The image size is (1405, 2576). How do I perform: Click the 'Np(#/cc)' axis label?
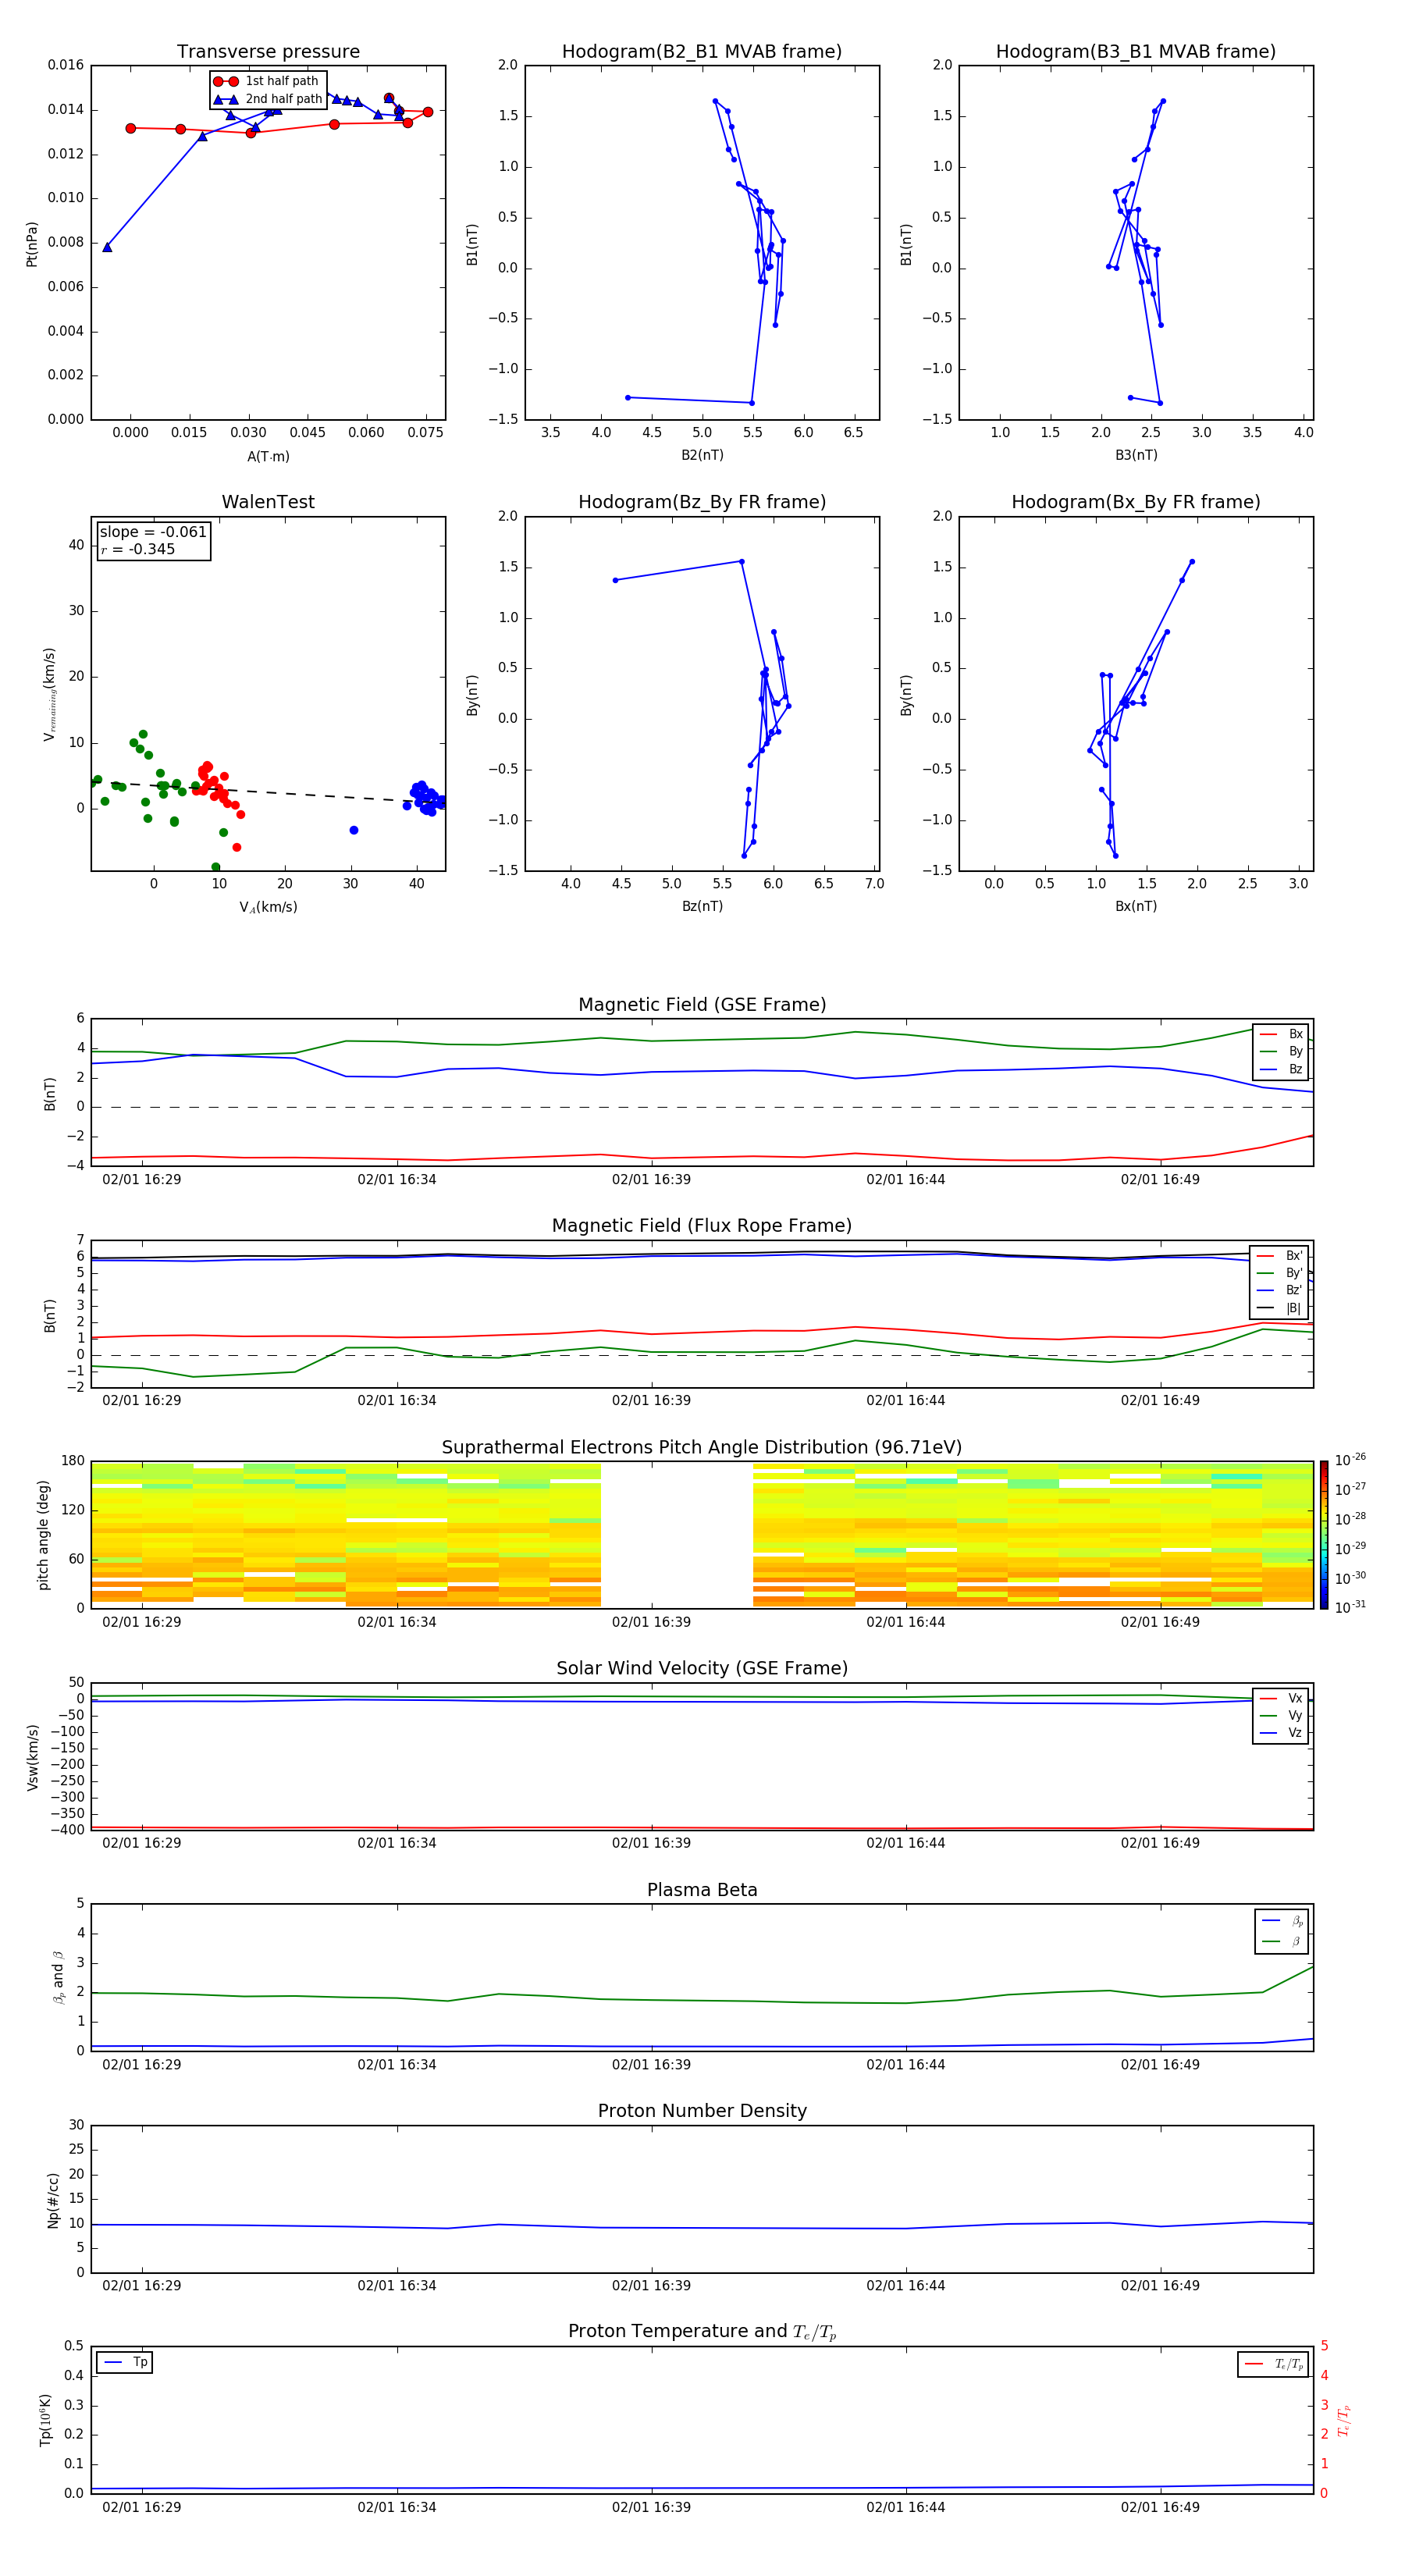53,2200
